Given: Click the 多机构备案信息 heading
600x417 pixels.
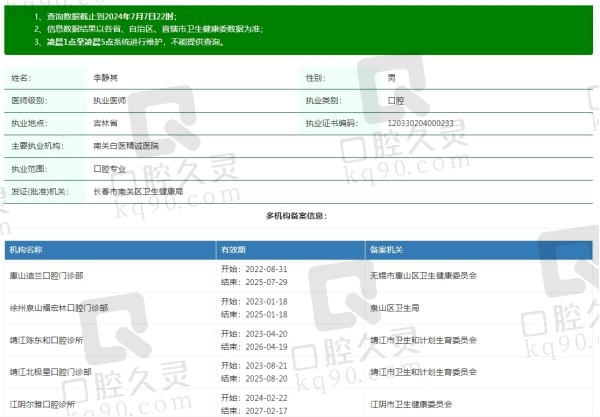Looking at the screenshot, I should click(297, 216).
